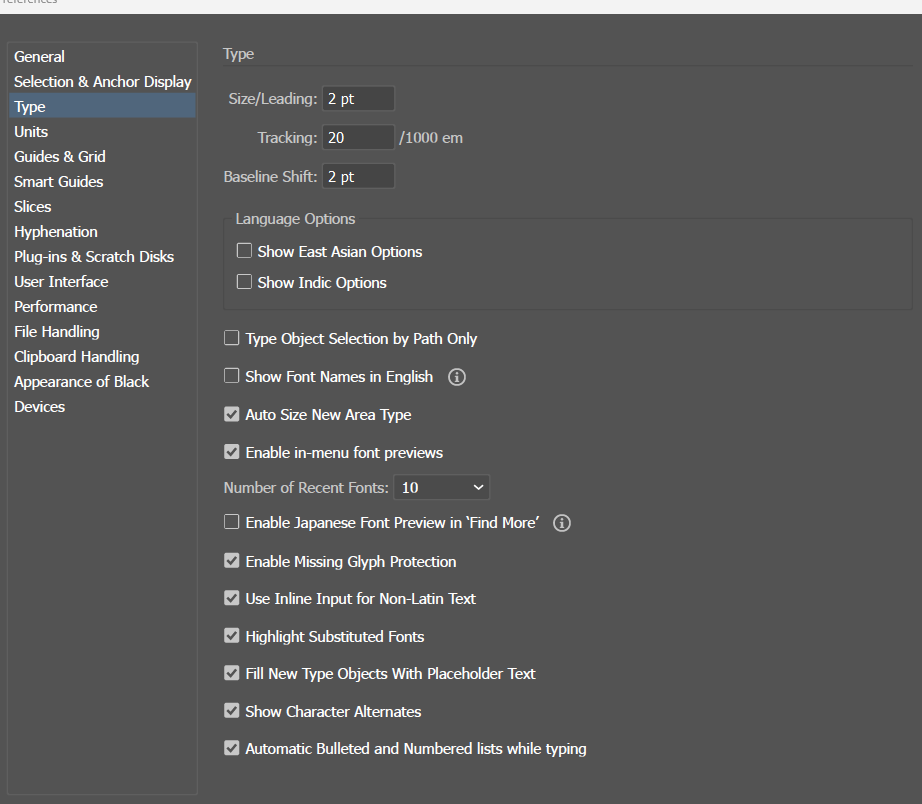
Task: Click the info icon beside Show Font Names in English
Action: coord(457,377)
